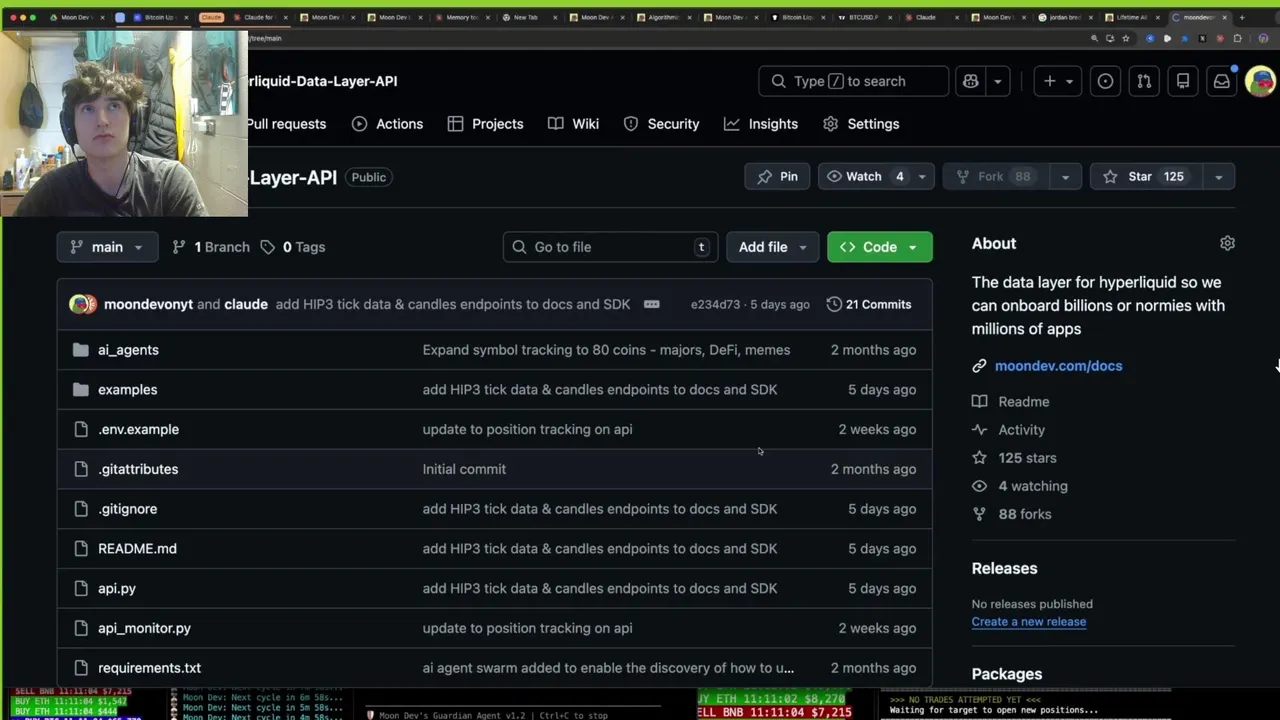Click the Type / to search box
Image resolution: width=1280 pixels, height=720 pixels.
pos(854,81)
